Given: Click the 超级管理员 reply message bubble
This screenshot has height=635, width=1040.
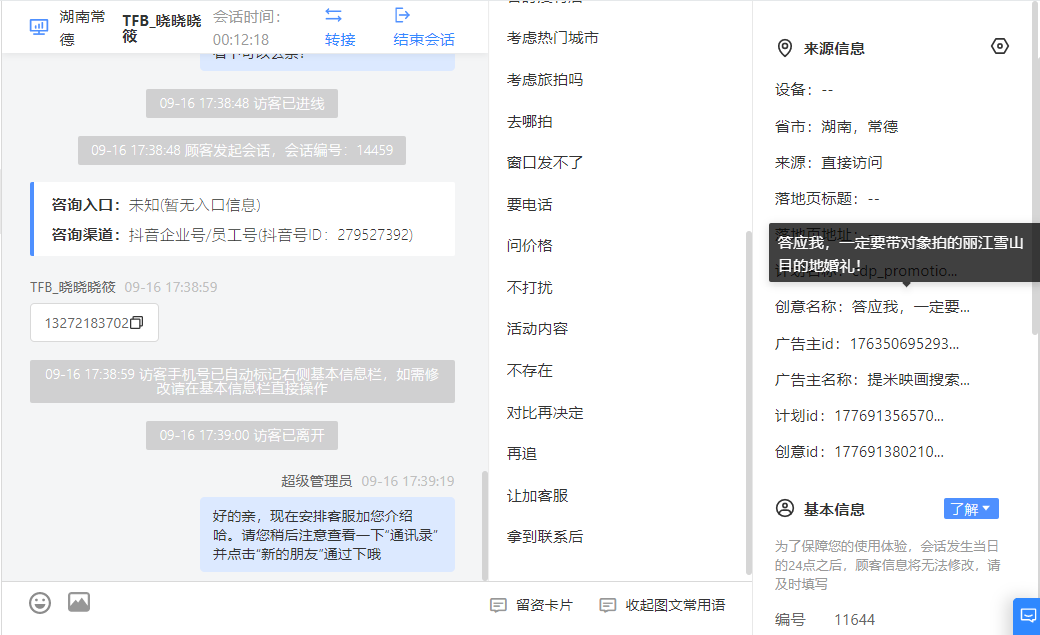Looking at the screenshot, I should pyautogui.click(x=328, y=535).
